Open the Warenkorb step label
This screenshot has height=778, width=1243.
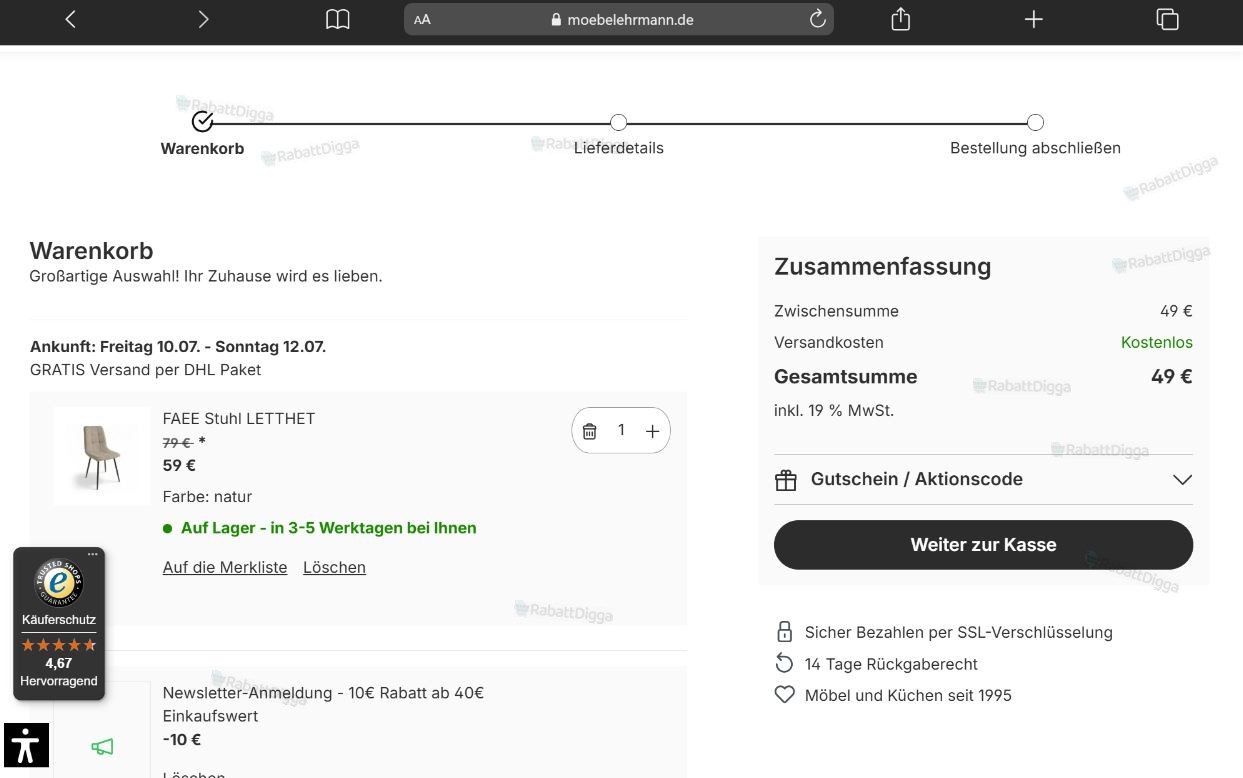point(202,148)
